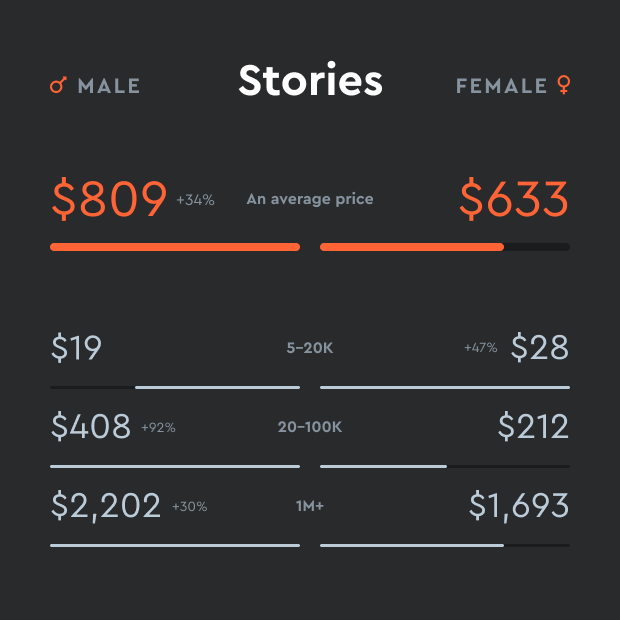Click the female $1,693 price bar
Image resolution: width=620 pixels, height=620 pixels.
pos(412,545)
